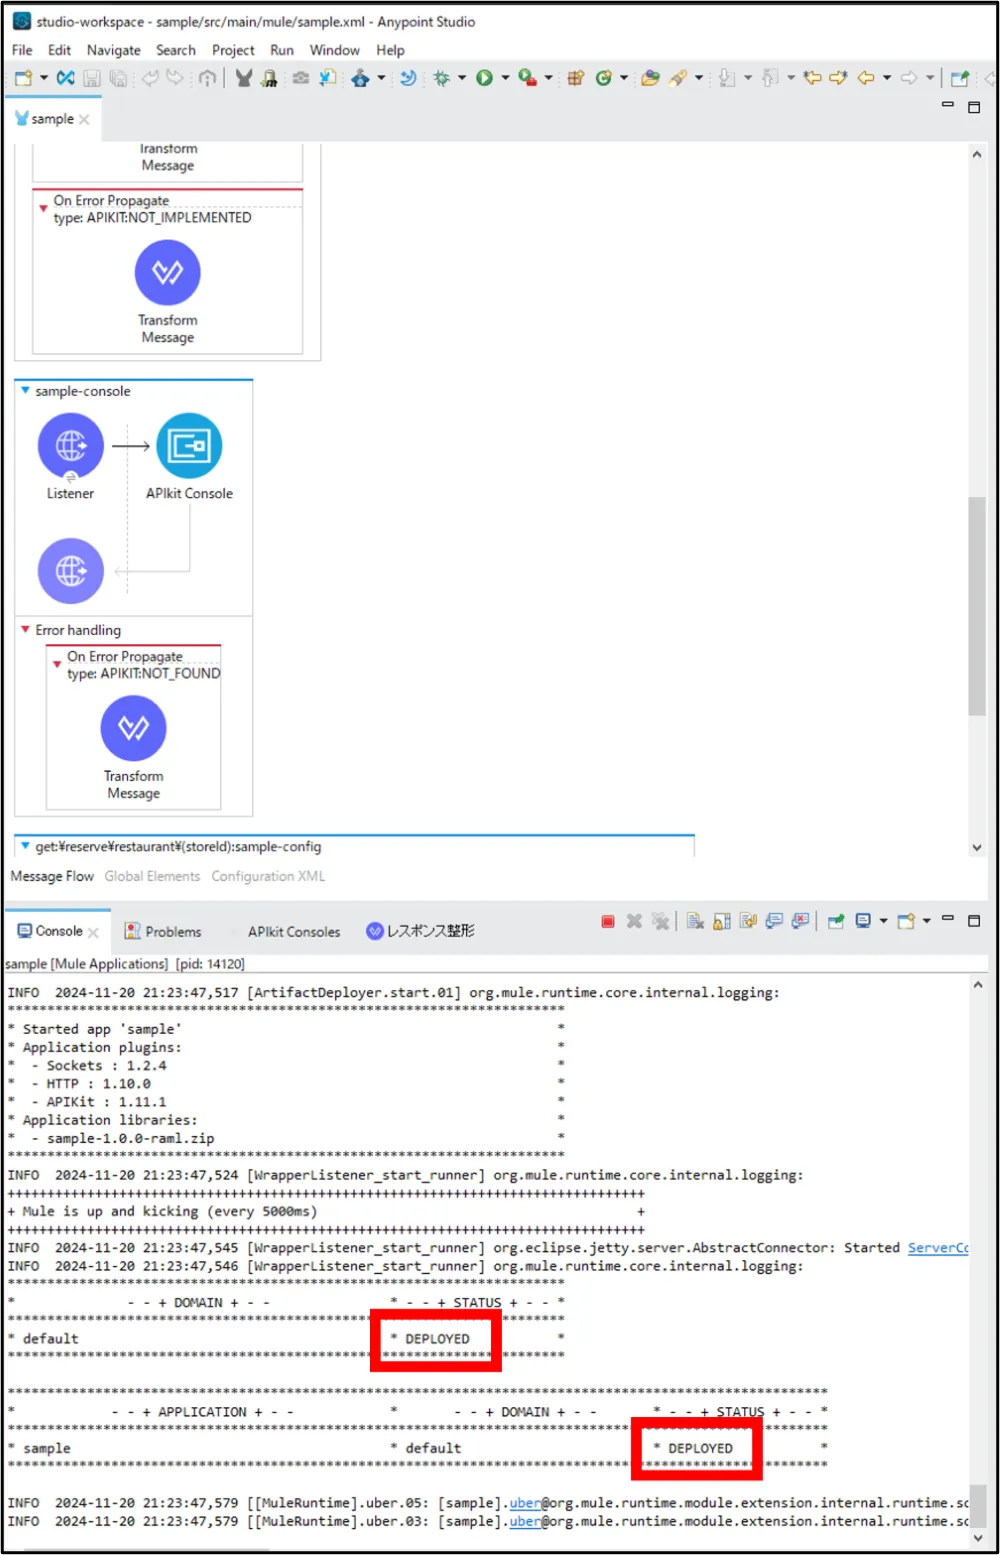Open the Run button dropdown arrow

[x=505, y=78]
